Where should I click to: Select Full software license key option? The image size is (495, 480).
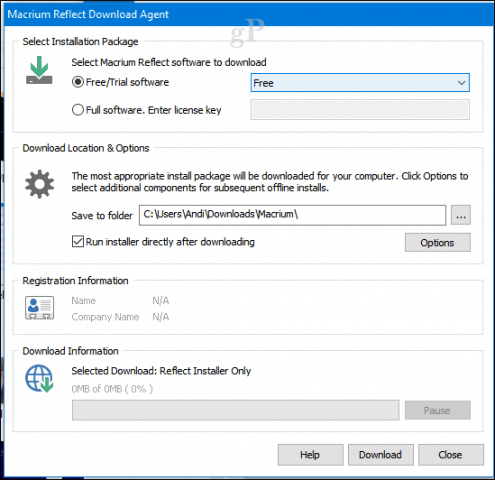[78, 110]
